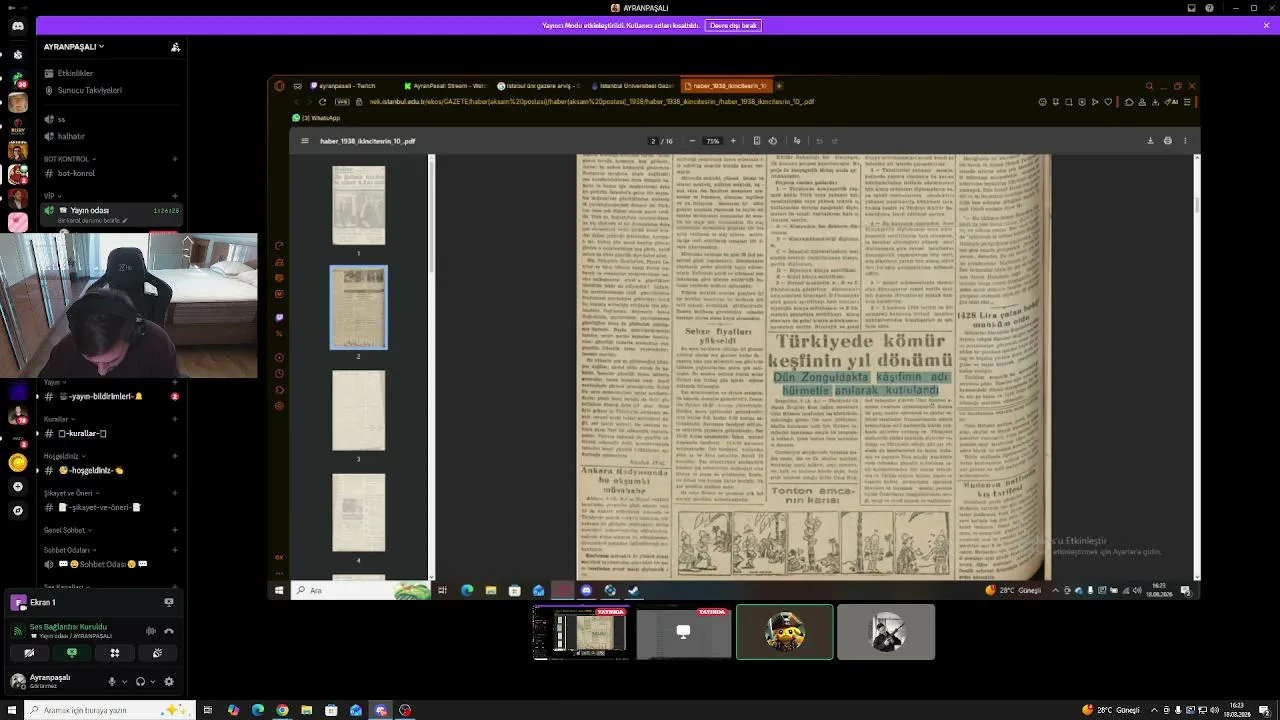Switch to the haber_1938 PDF browser tab
This screenshot has height=720, width=1280.
click(727, 86)
